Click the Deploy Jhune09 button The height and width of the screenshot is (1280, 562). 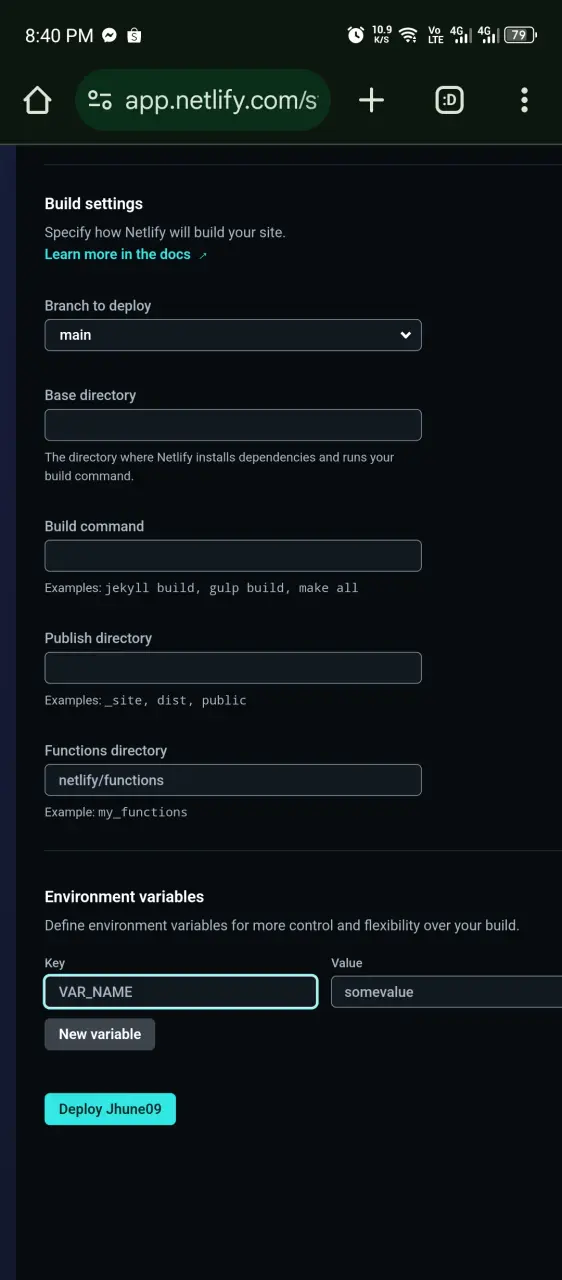point(110,1109)
